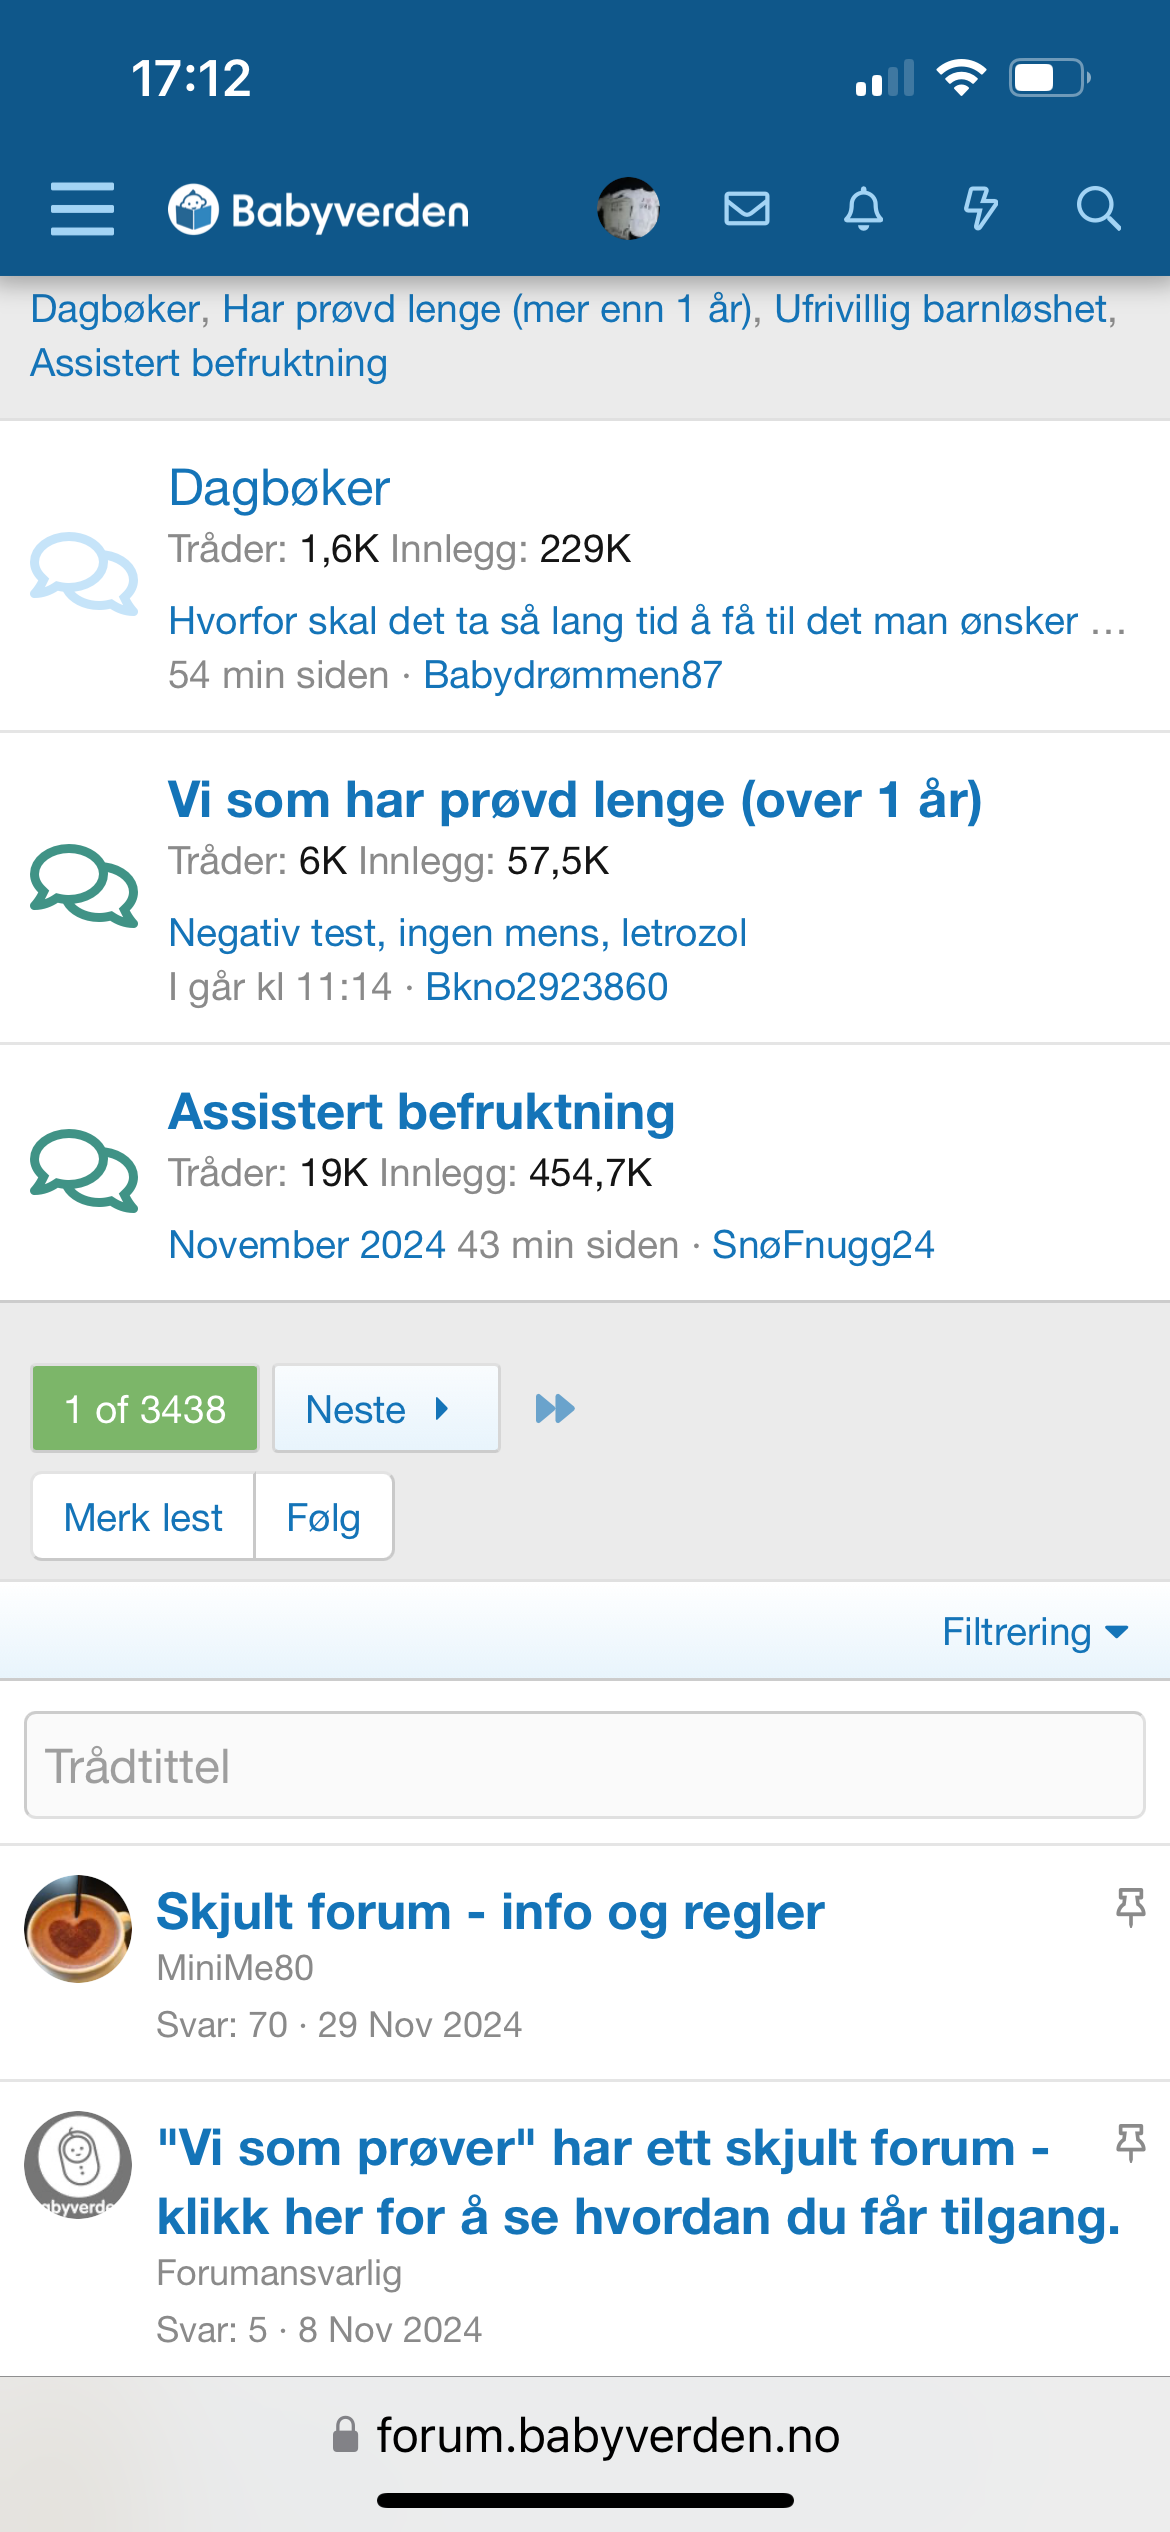Open 'Vi som har prøvd lenge' subforum
Screen dimensions: 1170x2532
[x=574, y=800]
